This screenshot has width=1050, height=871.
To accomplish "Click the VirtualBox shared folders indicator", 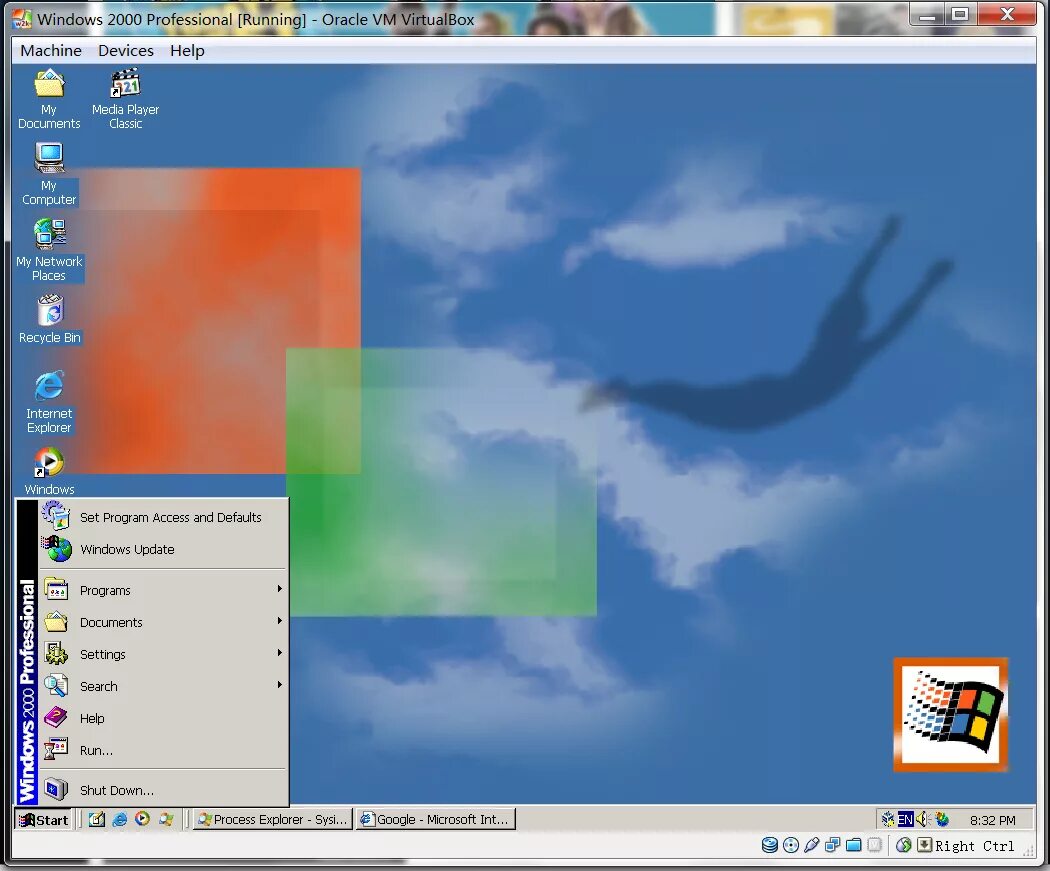I will 854,845.
